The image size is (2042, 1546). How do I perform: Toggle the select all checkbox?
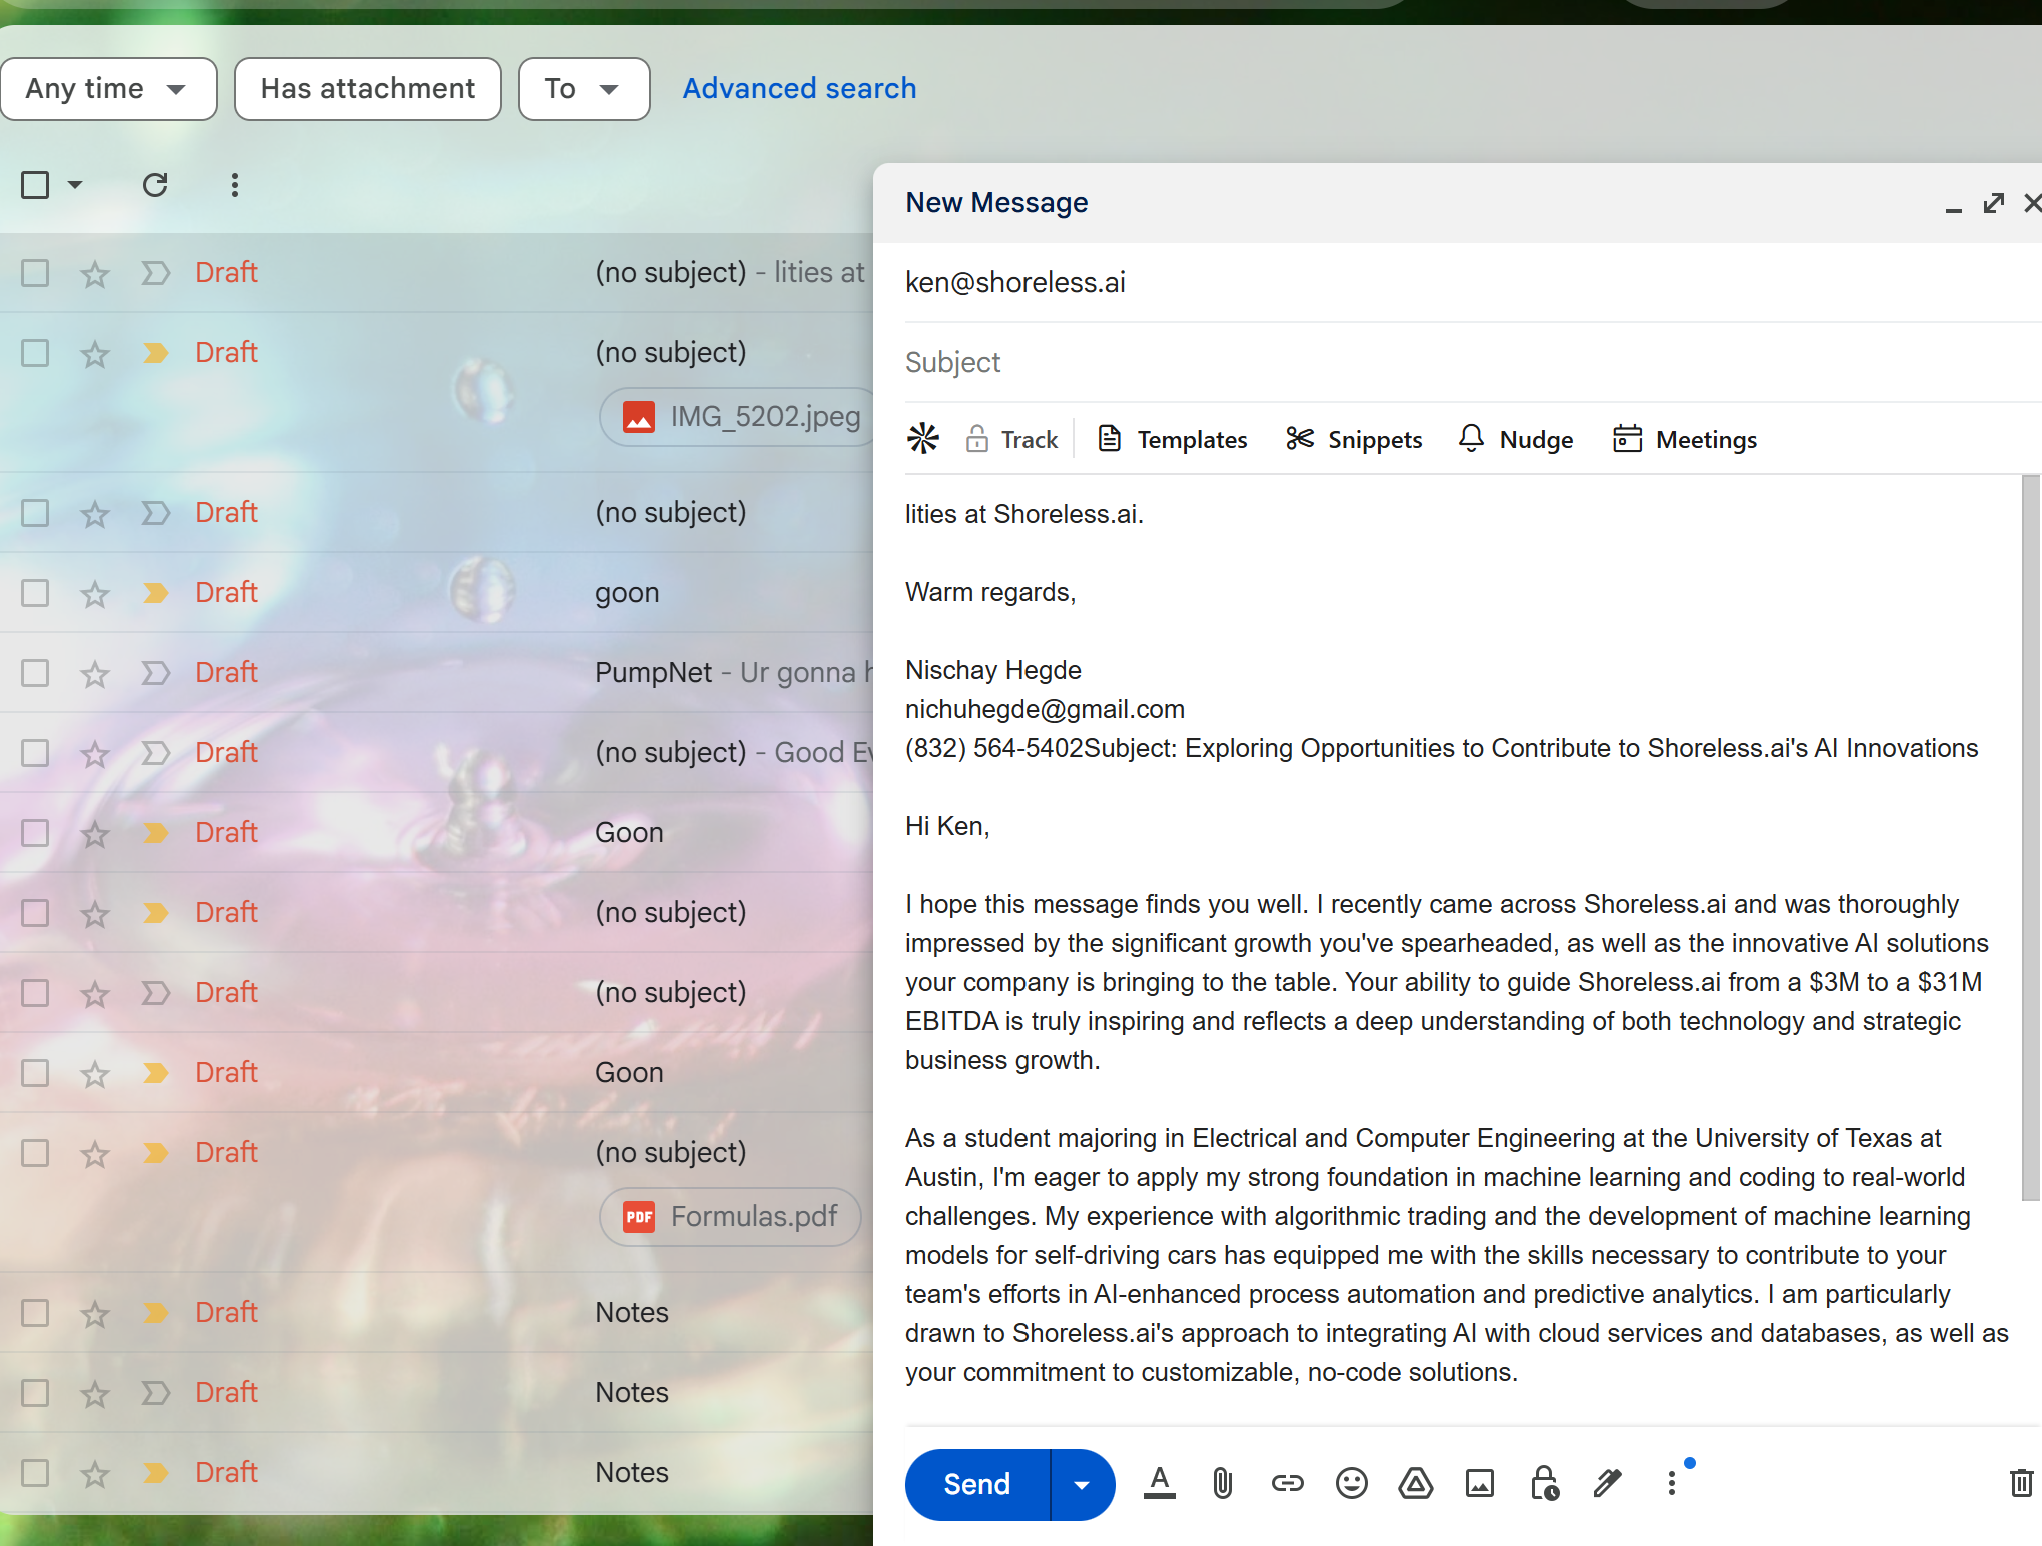coord(35,185)
